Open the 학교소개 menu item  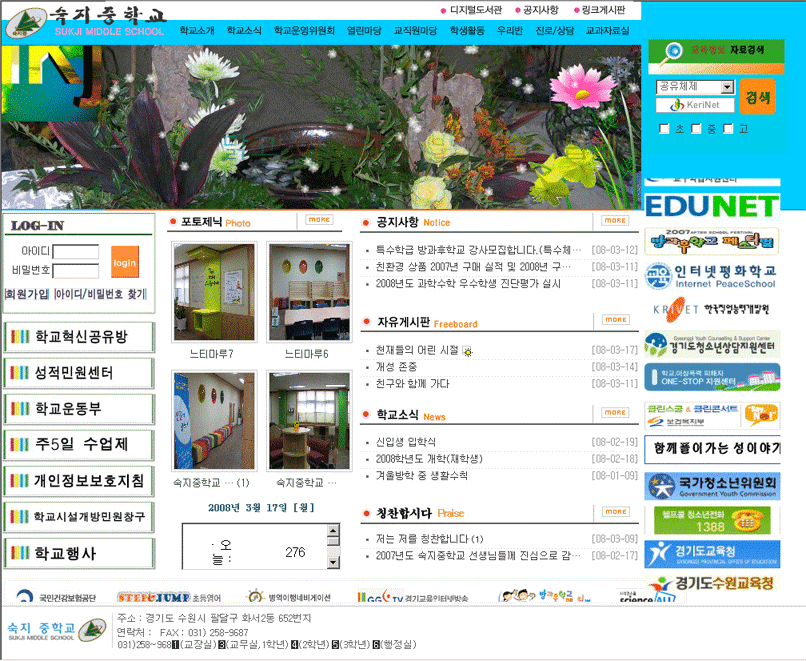pos(197,31)
